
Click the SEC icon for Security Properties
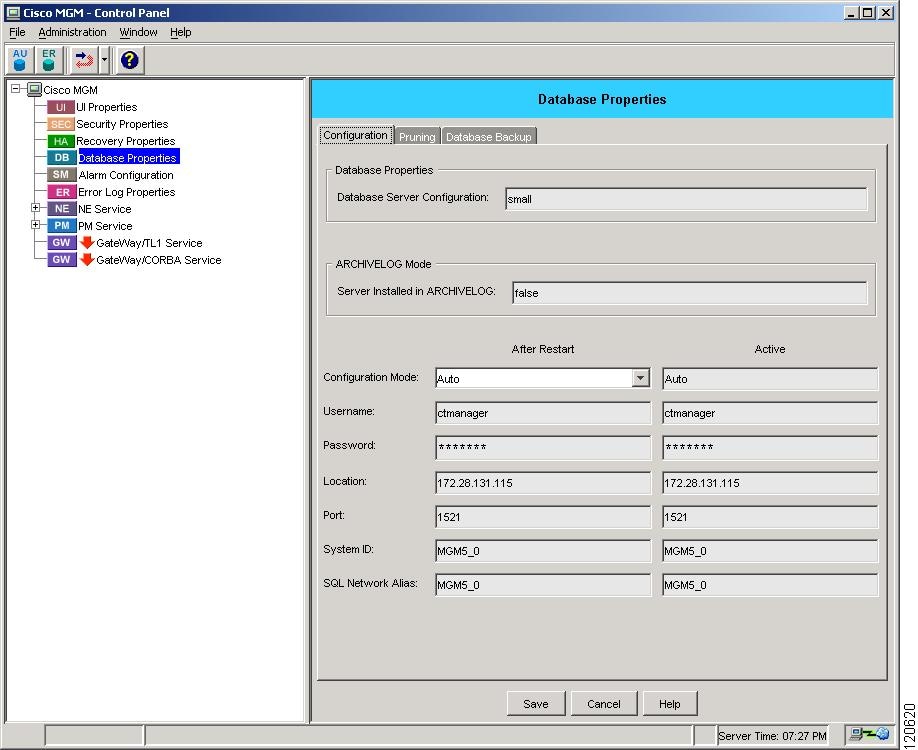[61, 124]
